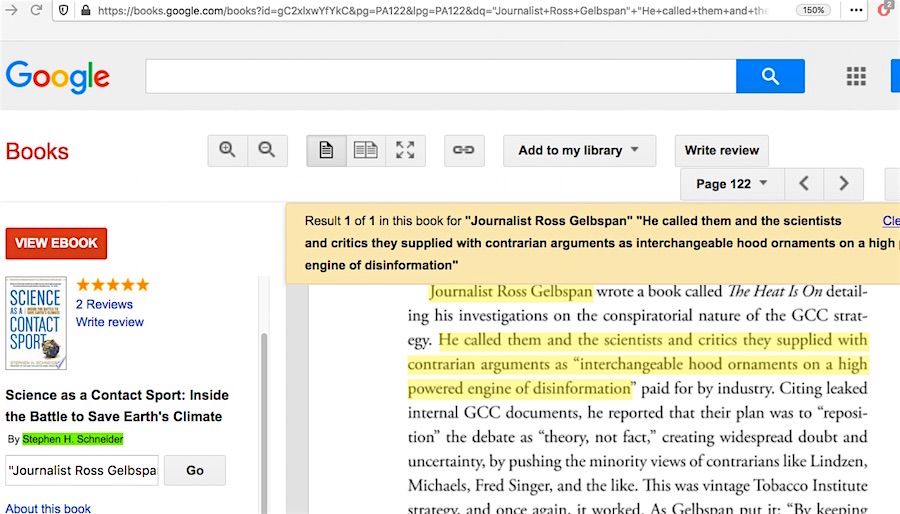Open the browser page actions menu
This screenshot has width=900, height=514.
856,10
